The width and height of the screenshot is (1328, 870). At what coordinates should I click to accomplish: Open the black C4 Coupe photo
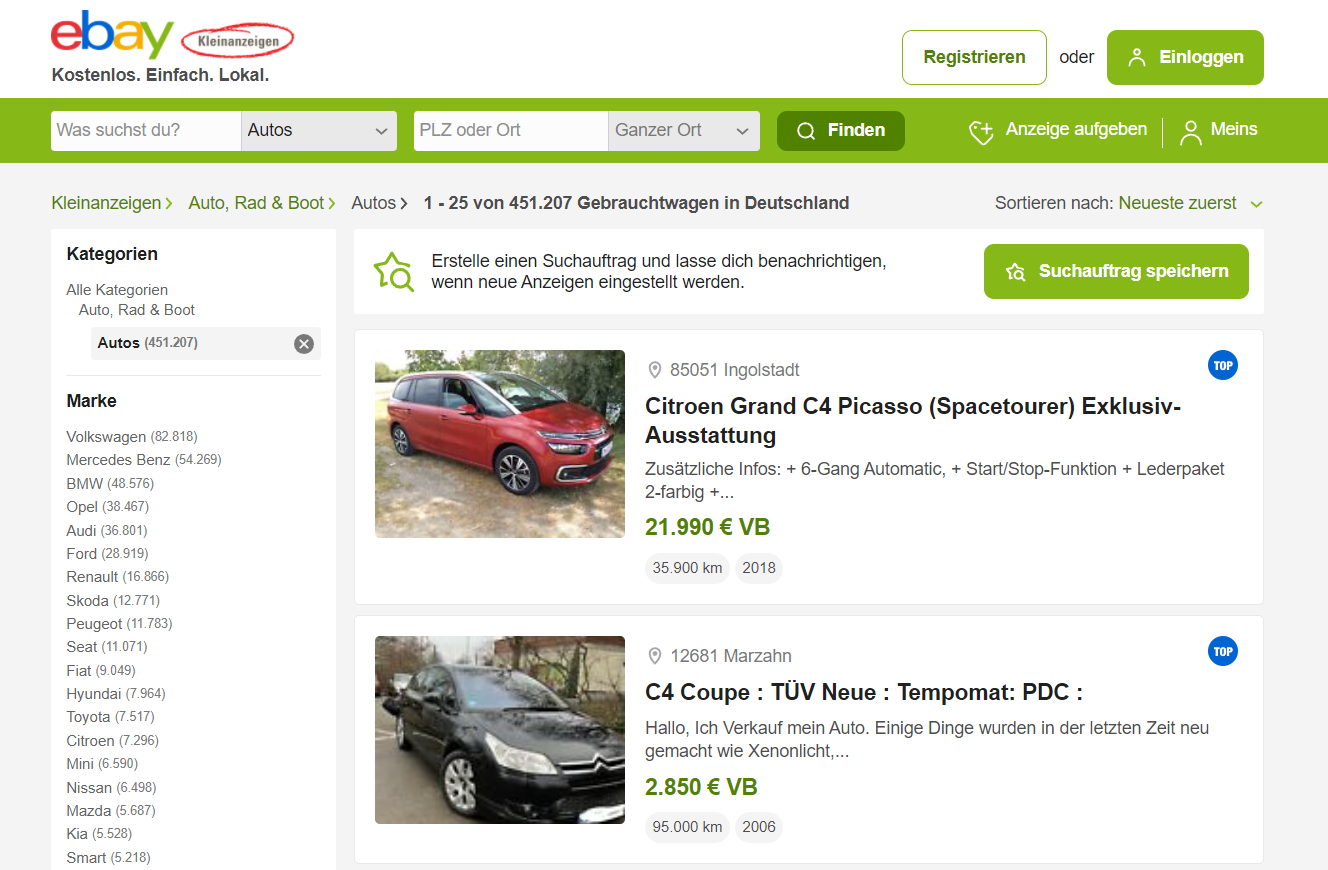coord(500,730)
